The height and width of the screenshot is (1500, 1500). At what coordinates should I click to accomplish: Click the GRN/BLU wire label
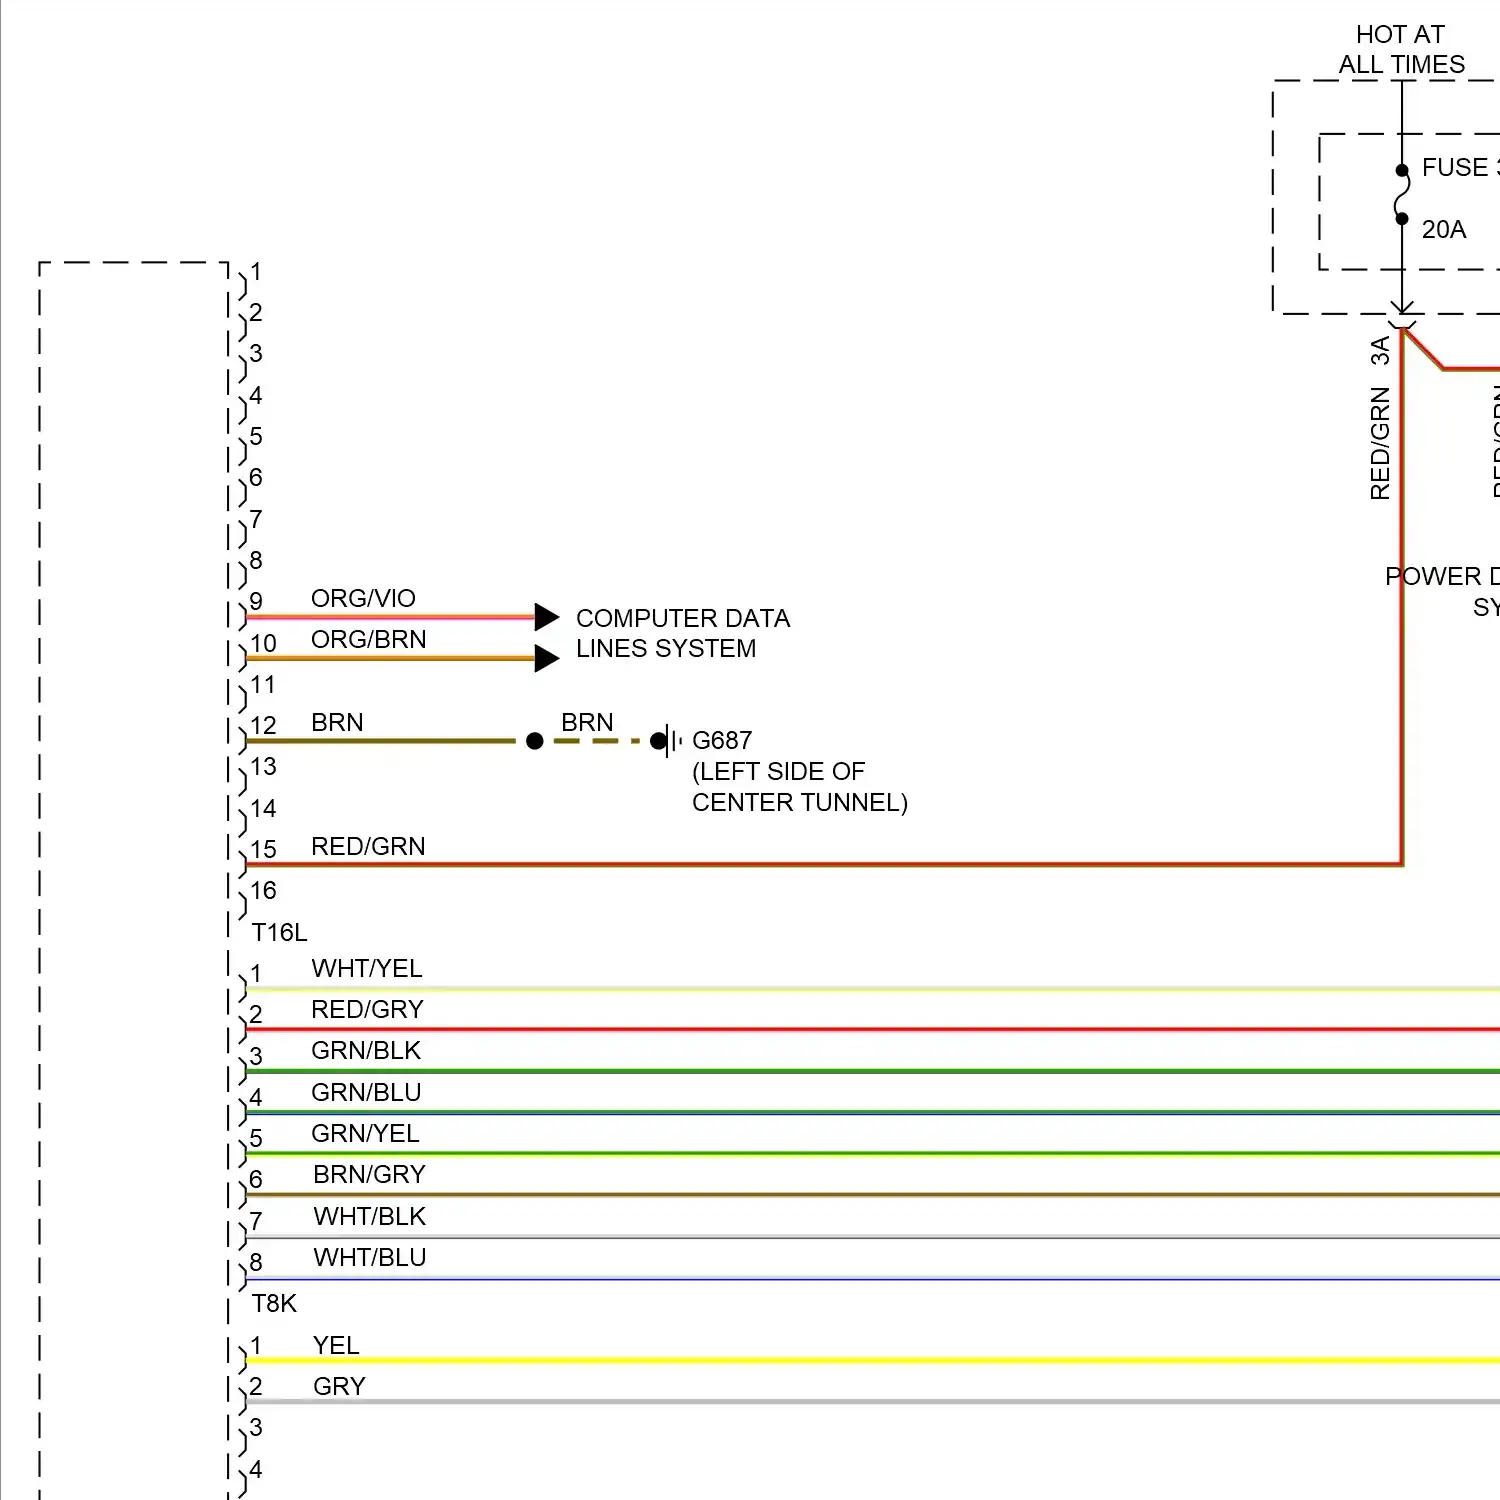366,1092
